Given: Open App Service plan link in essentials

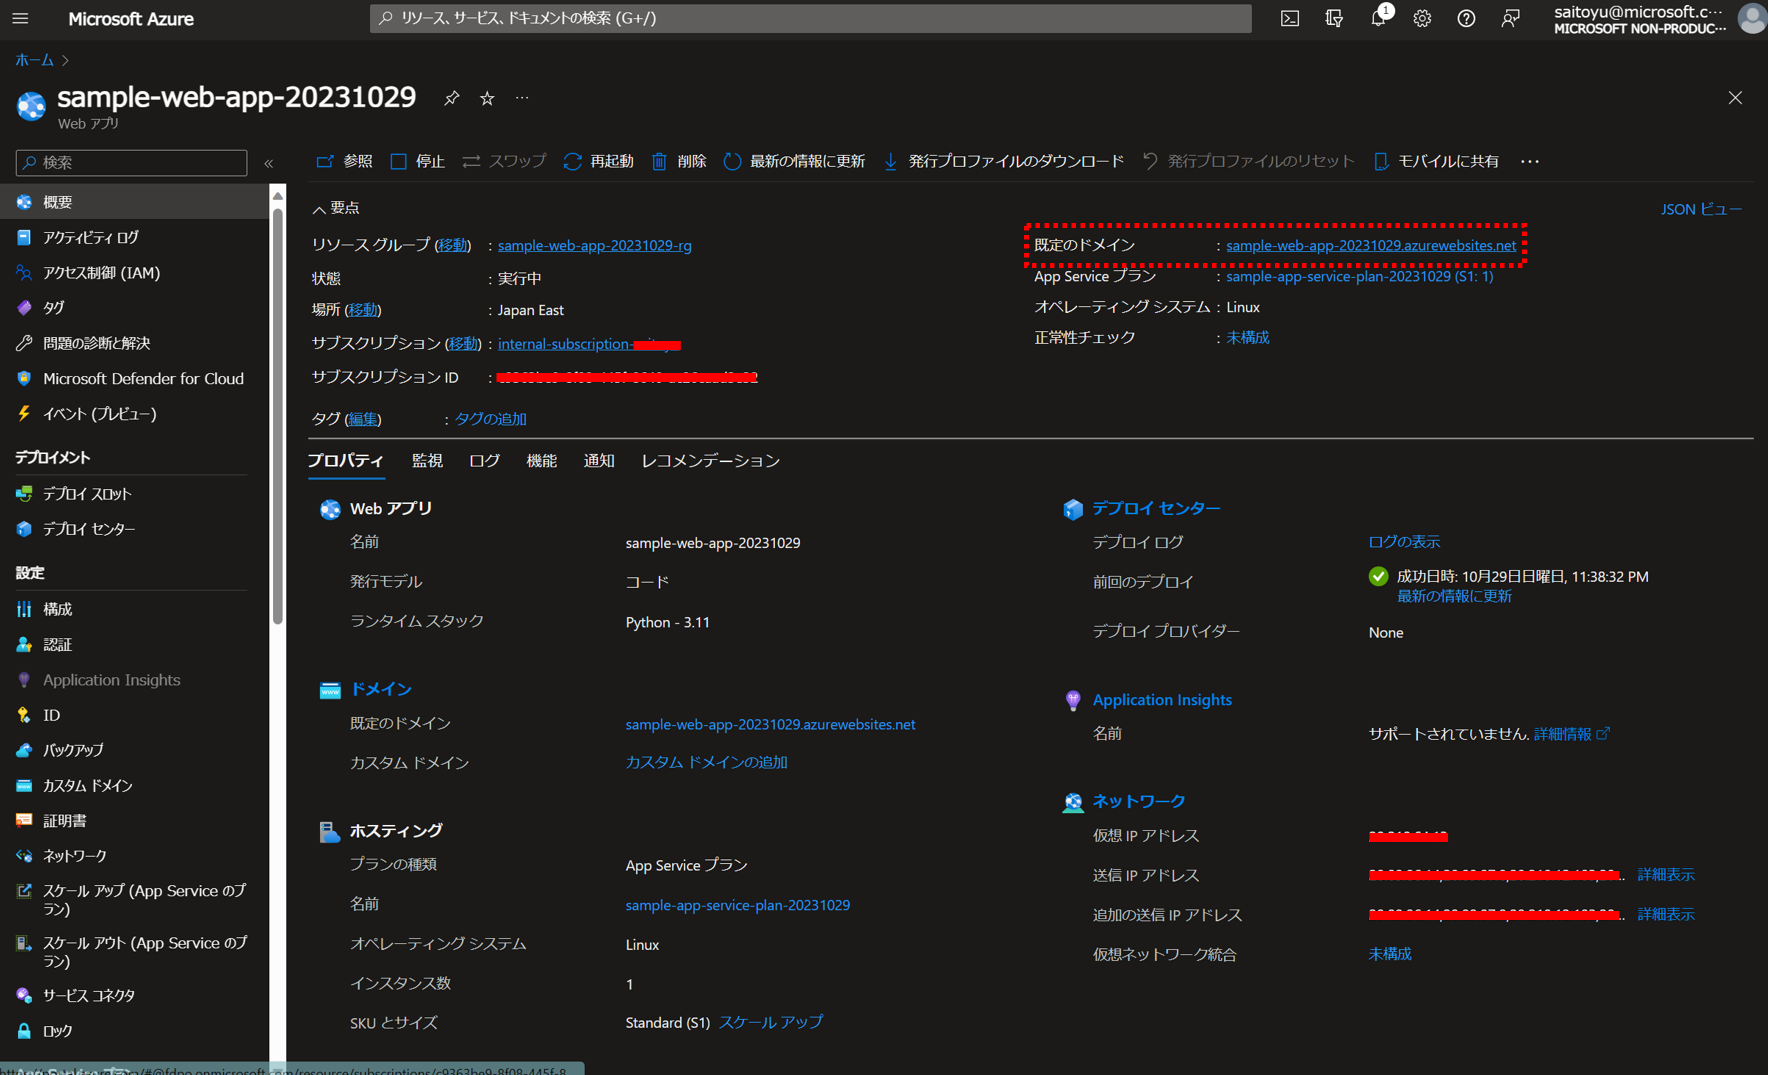Looking at the screenshot, I should (1360, 276).
